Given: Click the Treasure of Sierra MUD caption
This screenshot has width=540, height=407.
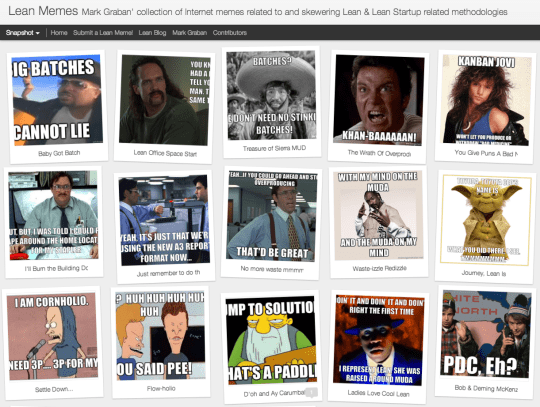Looking at the screenshot, I should (274, 148).
